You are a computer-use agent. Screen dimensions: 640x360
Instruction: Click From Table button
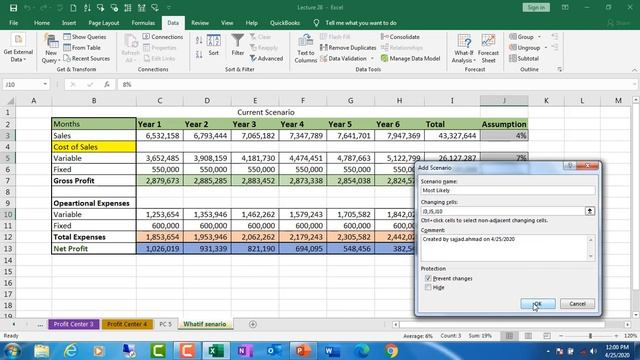tap(82, 48)
